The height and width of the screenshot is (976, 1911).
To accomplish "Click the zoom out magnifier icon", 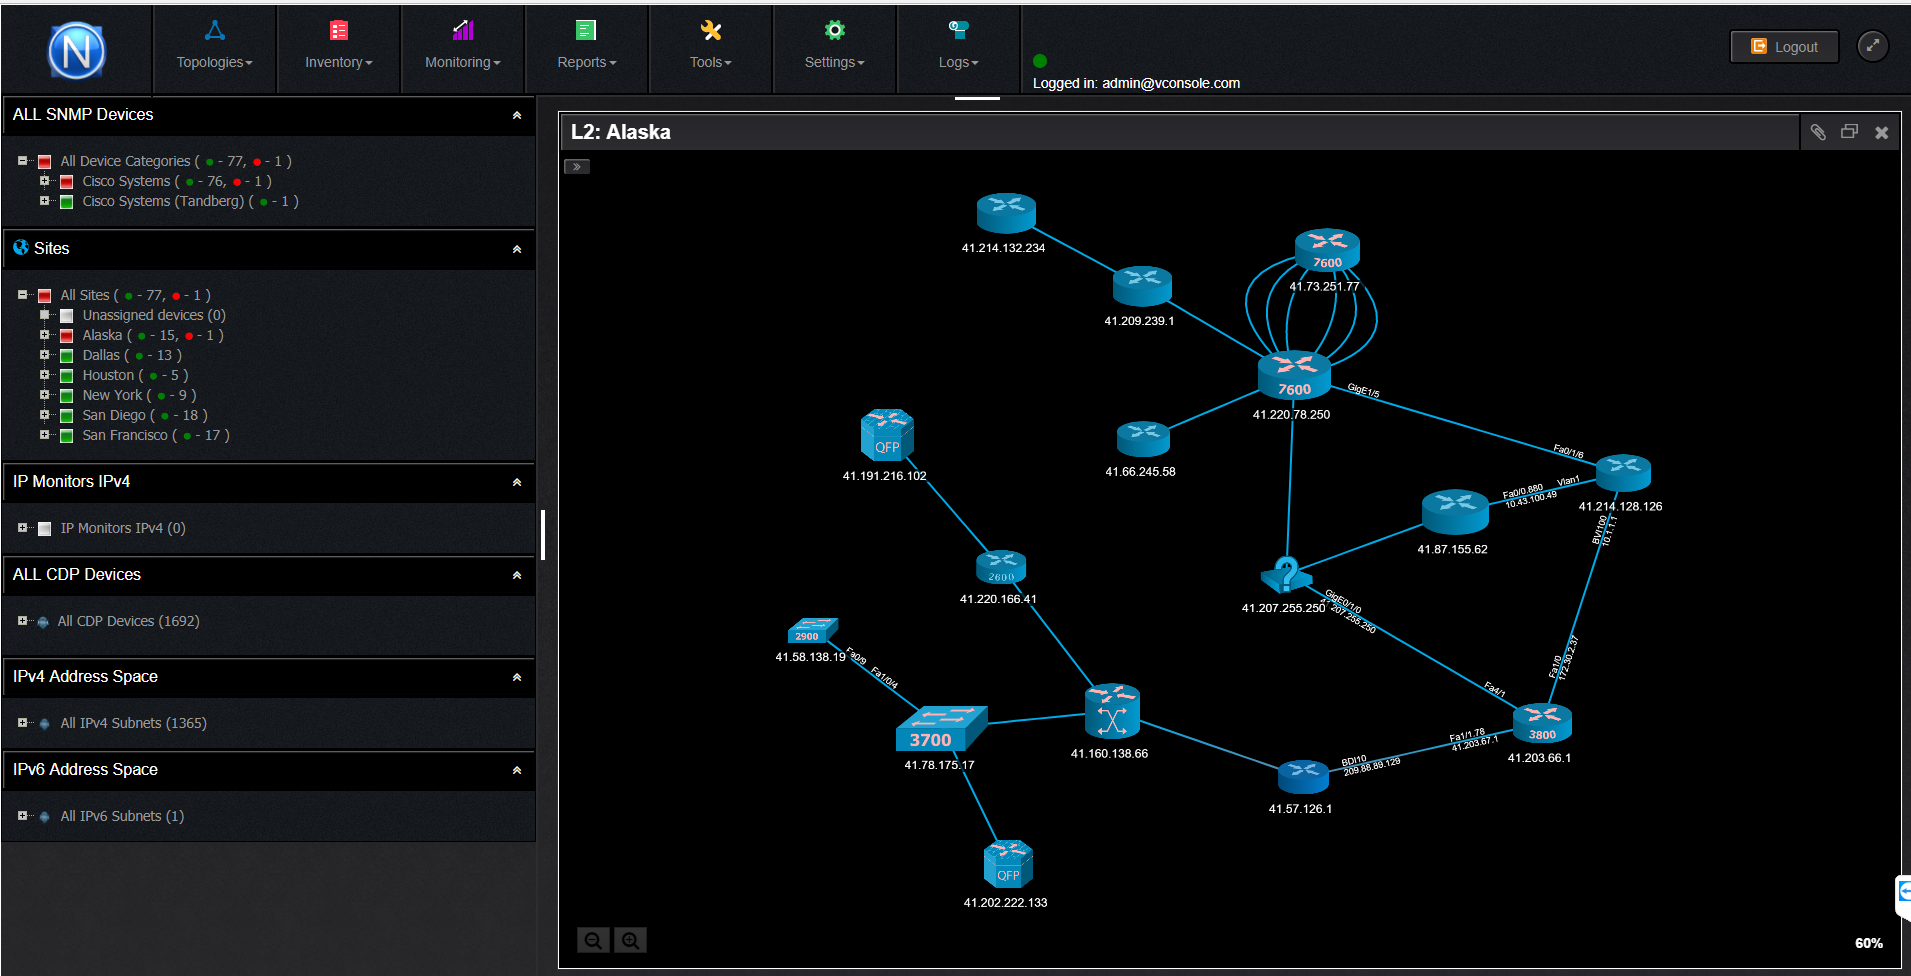I will 593,940.
